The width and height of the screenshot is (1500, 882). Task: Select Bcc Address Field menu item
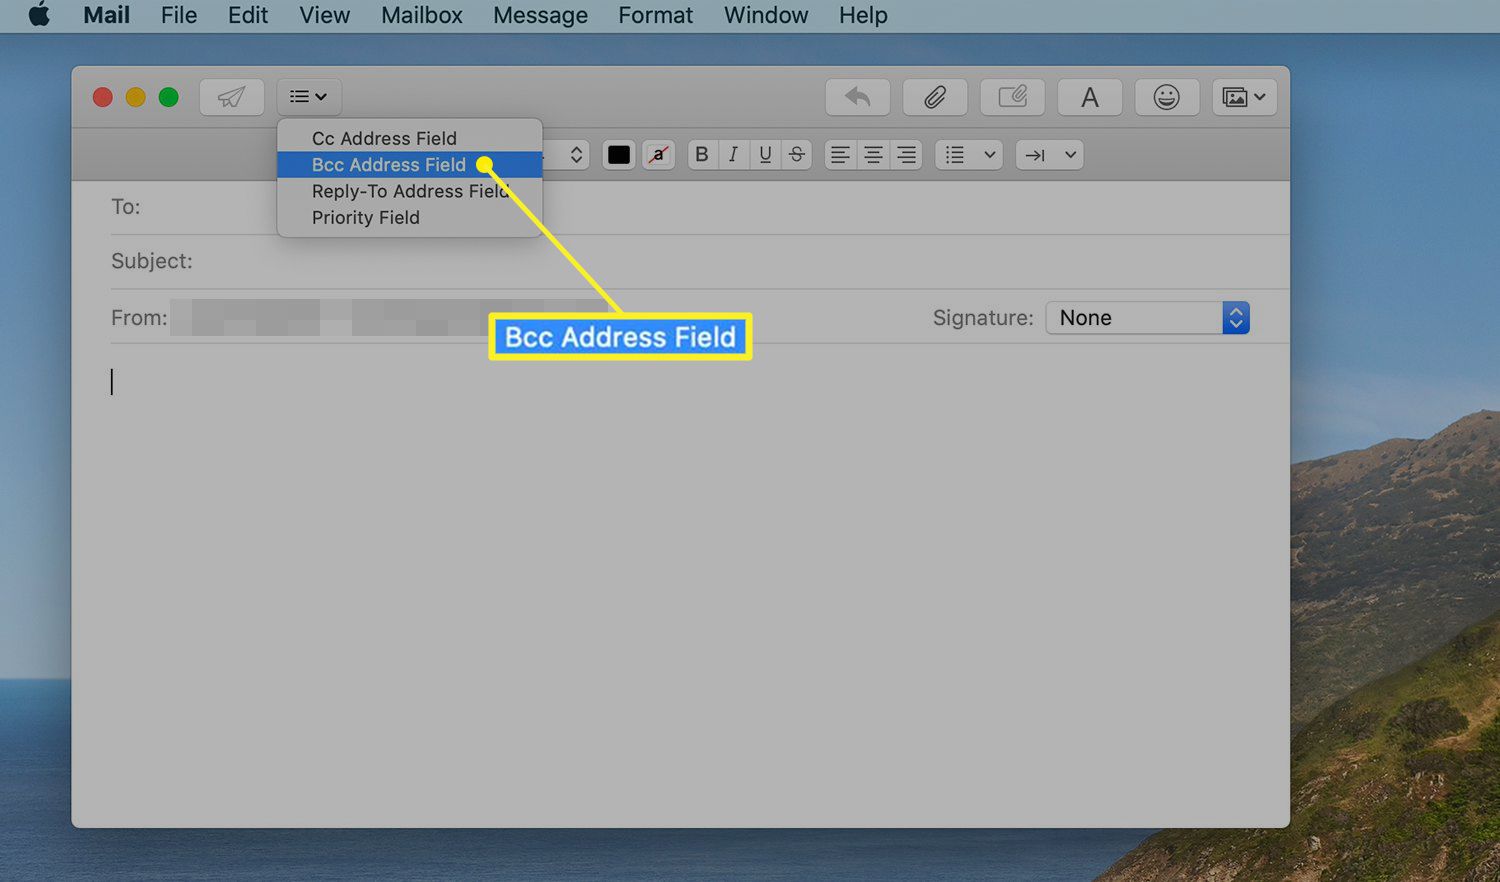pyautogui.click(x=410, y=165)
